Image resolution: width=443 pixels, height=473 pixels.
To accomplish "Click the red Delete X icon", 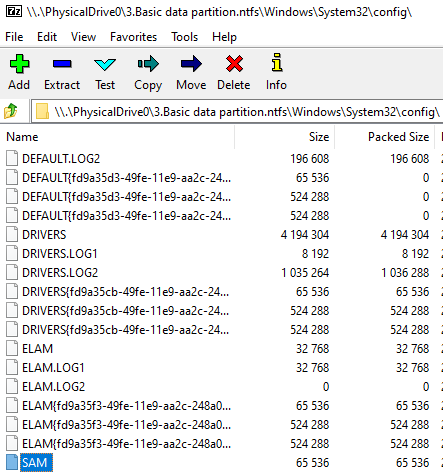I will point(234,64).
